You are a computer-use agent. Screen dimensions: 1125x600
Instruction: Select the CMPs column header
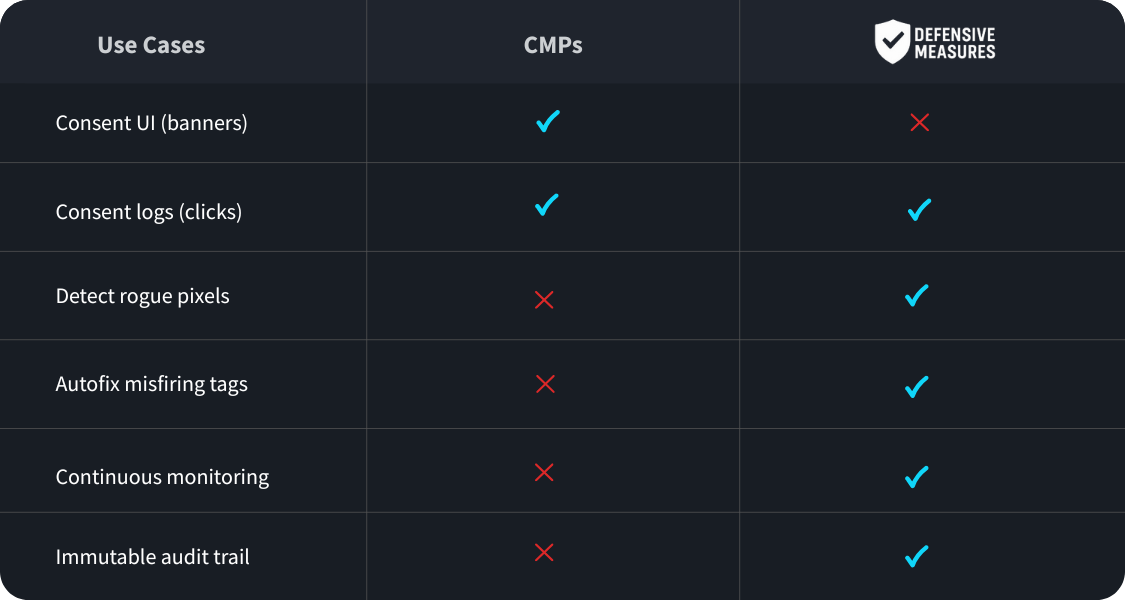553,45
